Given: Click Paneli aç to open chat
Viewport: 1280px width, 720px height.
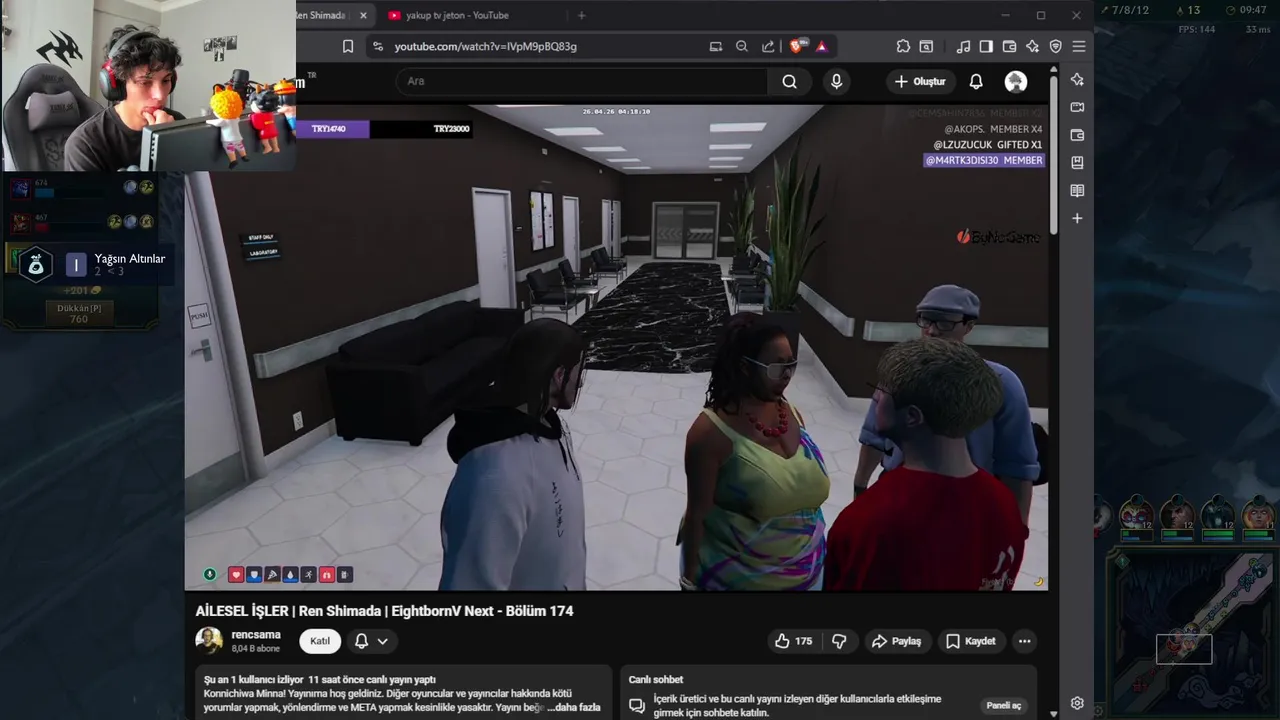Looking at the screenshot, I should (x=1003, y=705).
